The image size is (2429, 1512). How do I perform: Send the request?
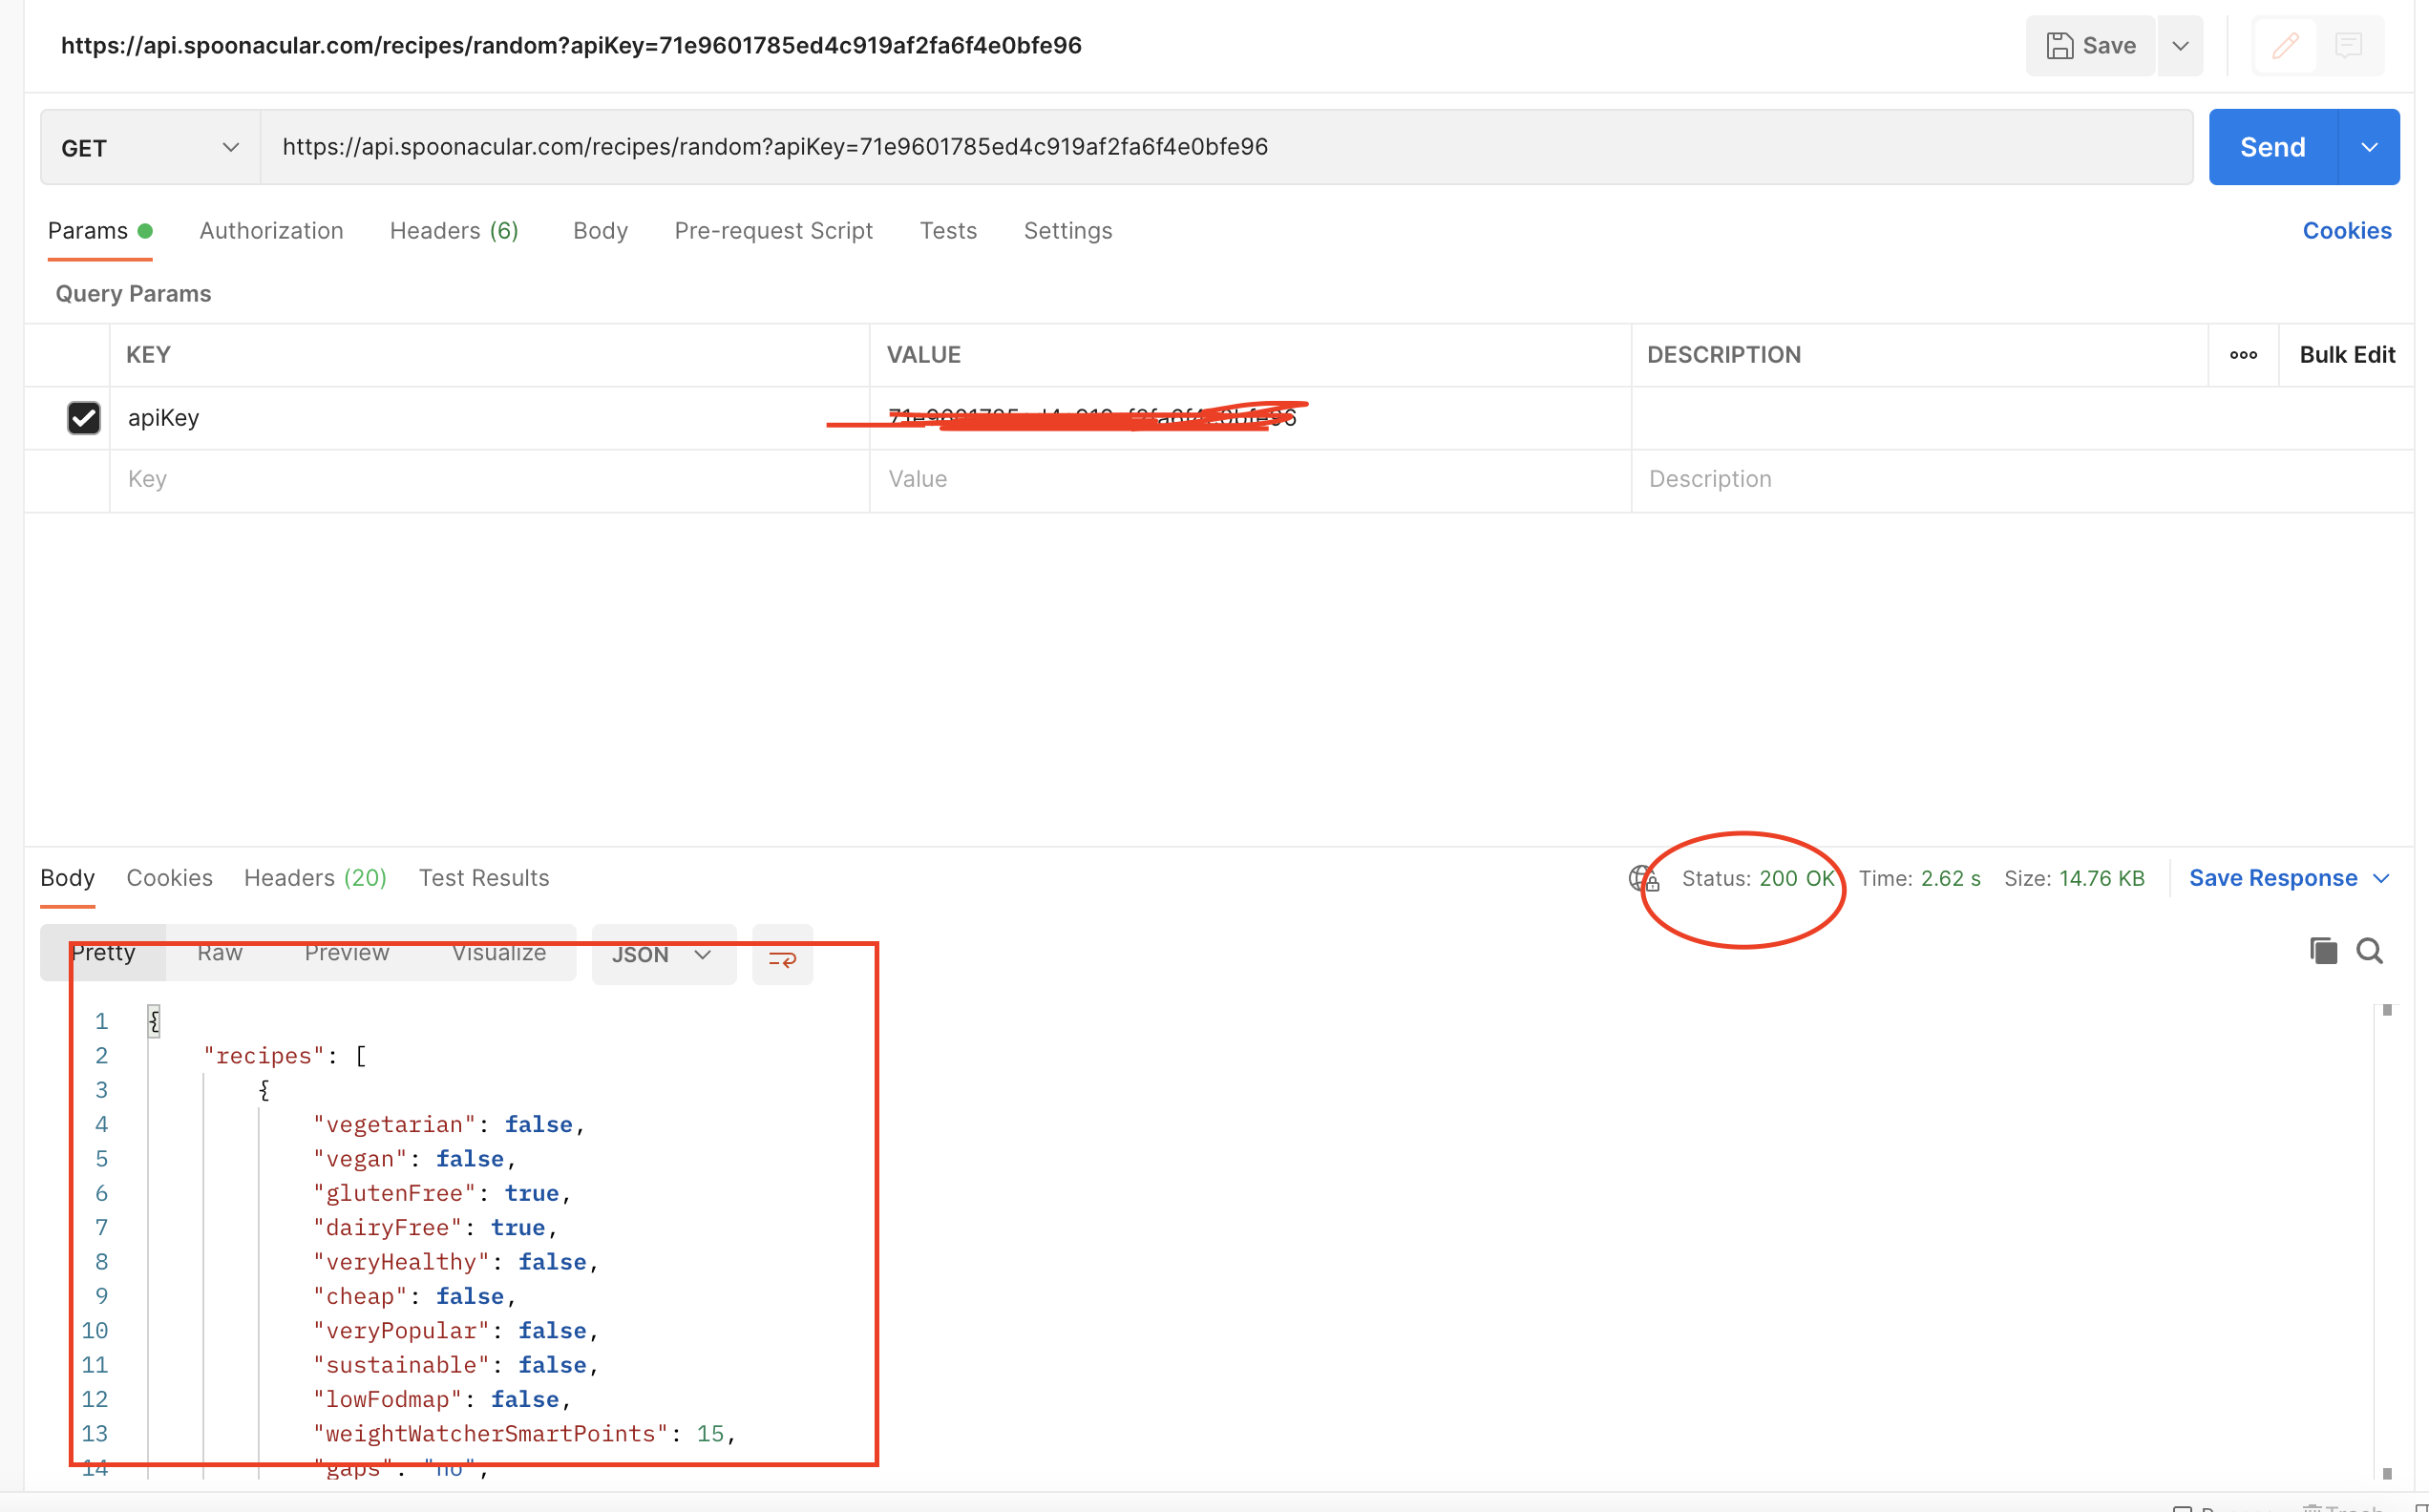(x=2272, y=148)
